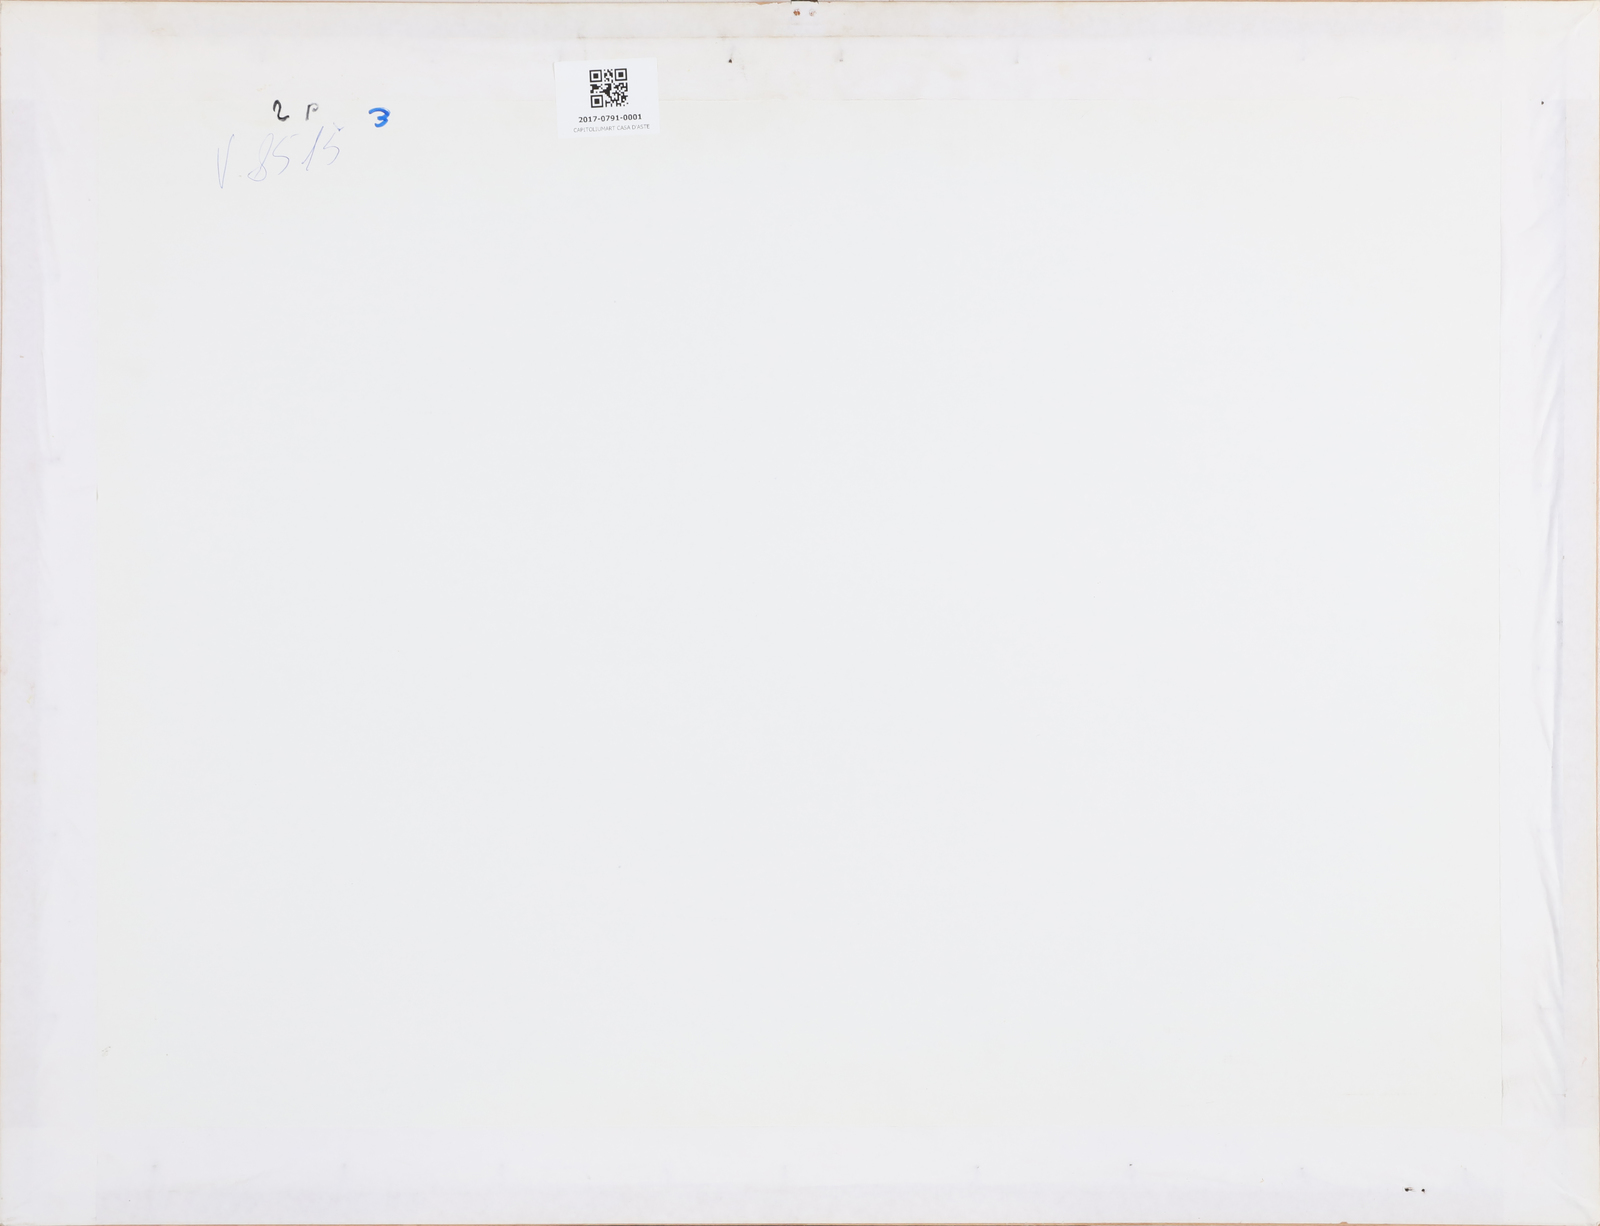Viewport: 1600px width, 1226px height.
Task: Select the label number 2017-0791-0001
Action: click(x=609, y=117)
